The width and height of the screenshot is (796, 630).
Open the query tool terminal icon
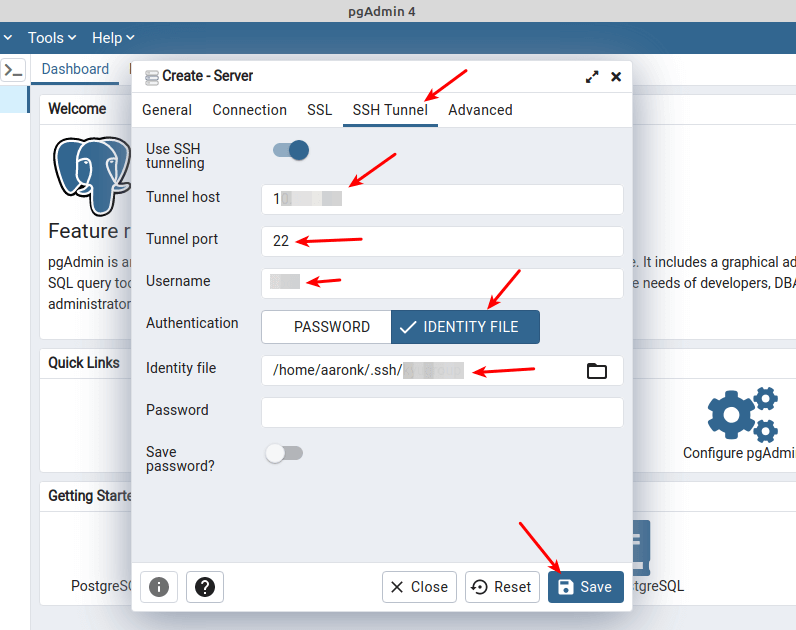pos(14,70)
